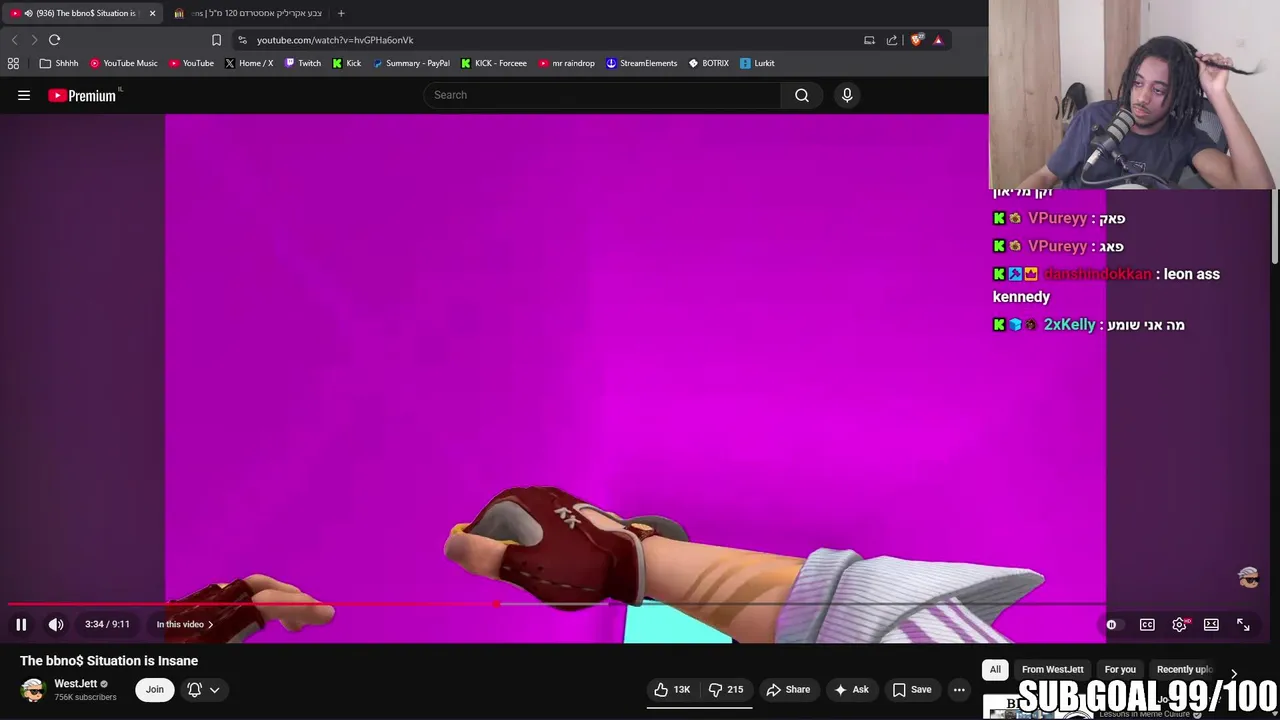Close the bbno$ Situation tab
The width and height of the screenshot is (1280, 720).
pos(152,13)
